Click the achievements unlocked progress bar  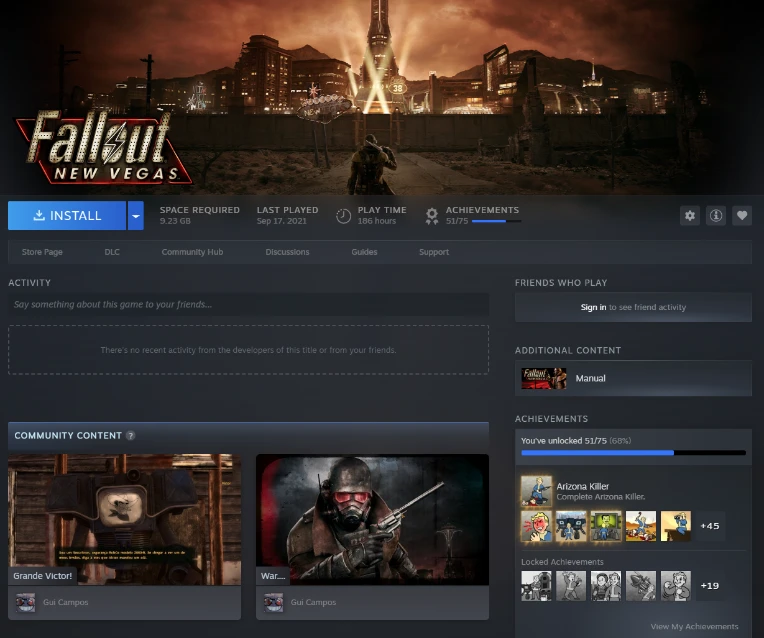pyautogui.click(x=633, y=453)
